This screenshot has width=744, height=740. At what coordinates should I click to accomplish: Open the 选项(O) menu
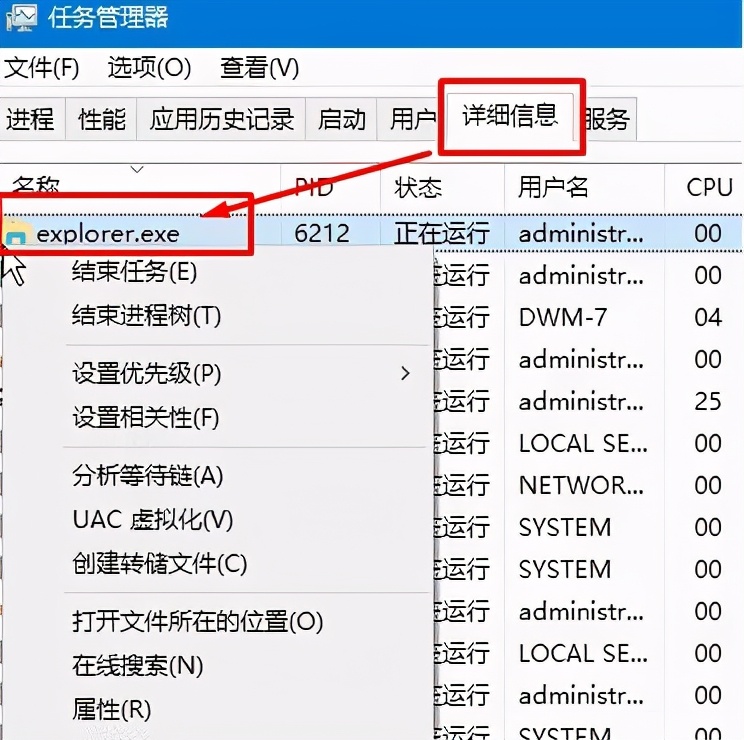[x=149, y=68]
